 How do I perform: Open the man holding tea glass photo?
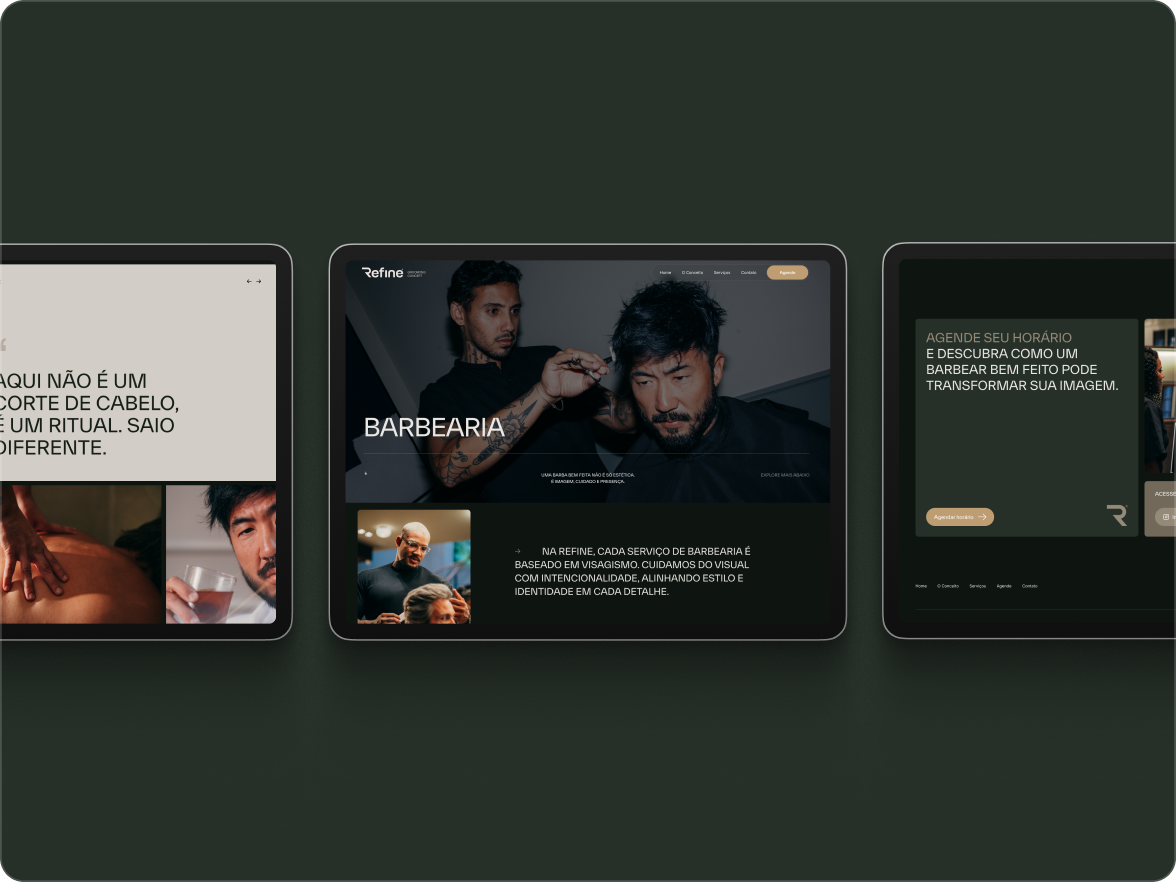(x=220, y=554)
